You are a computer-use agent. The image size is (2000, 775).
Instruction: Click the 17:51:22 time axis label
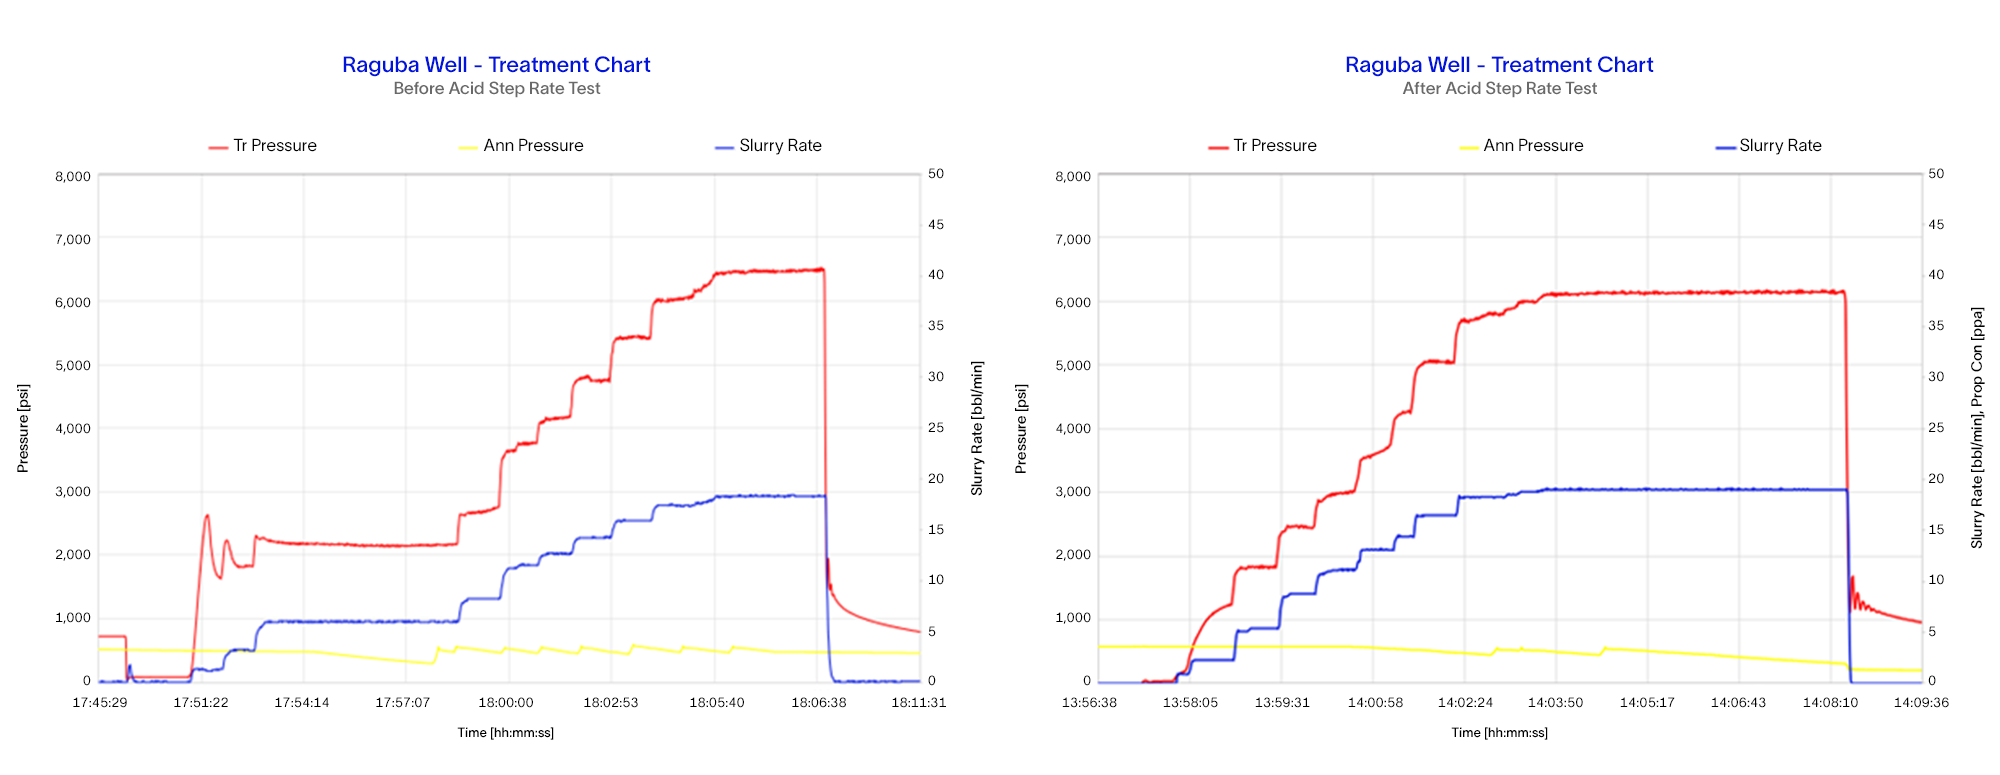point(201,703)
